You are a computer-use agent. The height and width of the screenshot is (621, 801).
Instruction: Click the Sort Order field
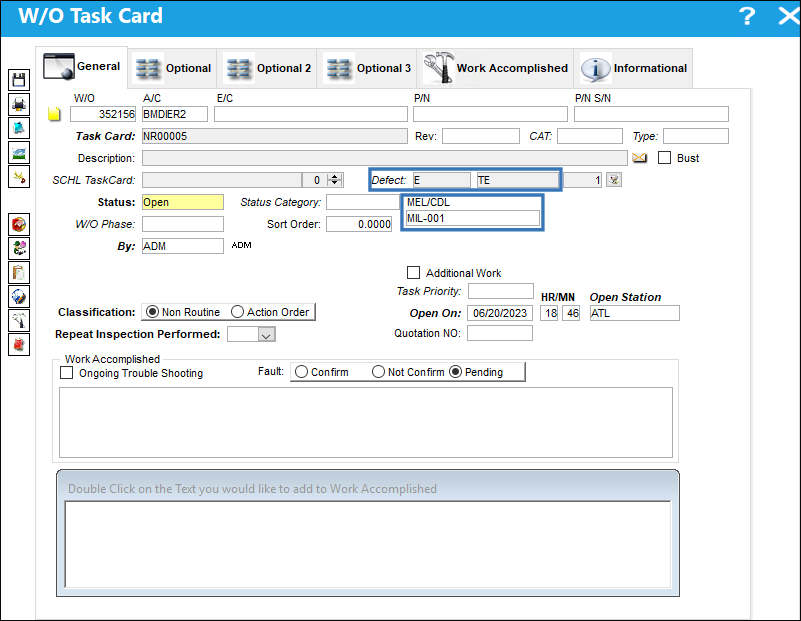tap(359, 224)
